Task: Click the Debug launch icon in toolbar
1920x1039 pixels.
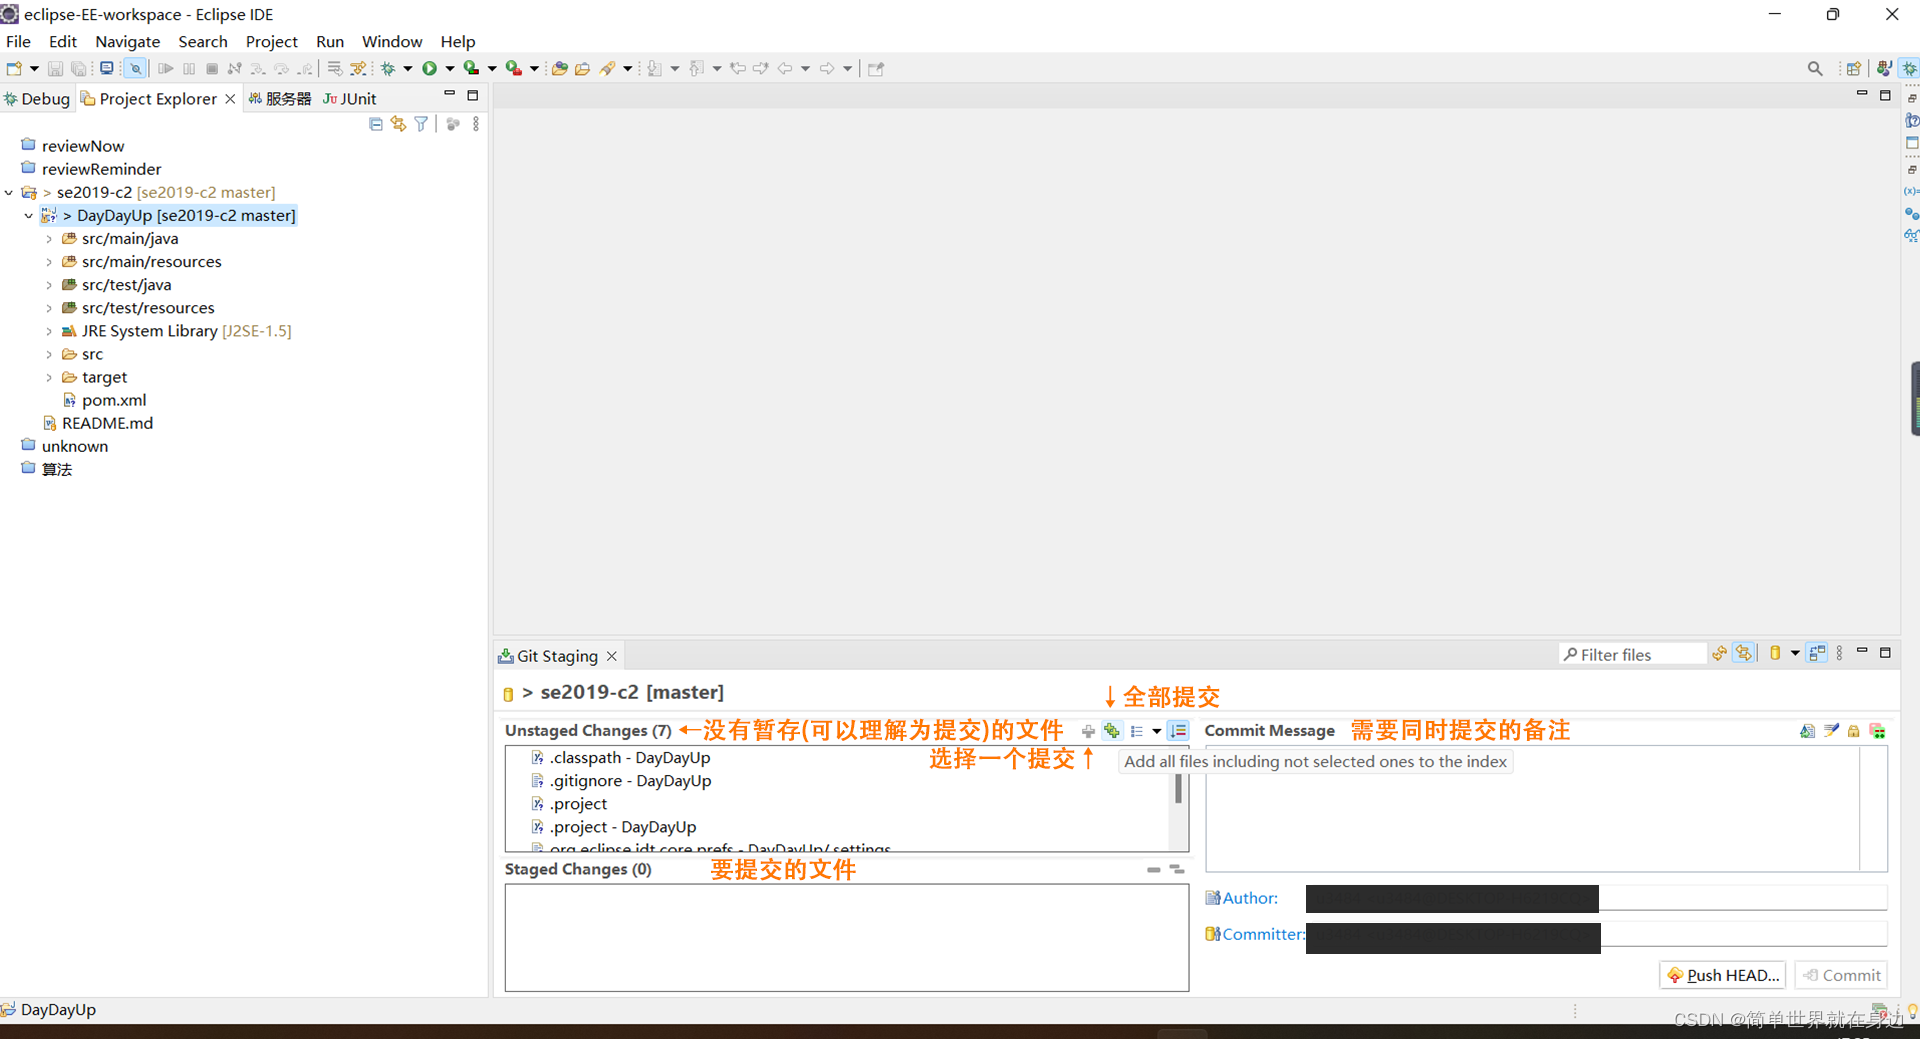Action: pyautogui.click(x=389, y=68)
